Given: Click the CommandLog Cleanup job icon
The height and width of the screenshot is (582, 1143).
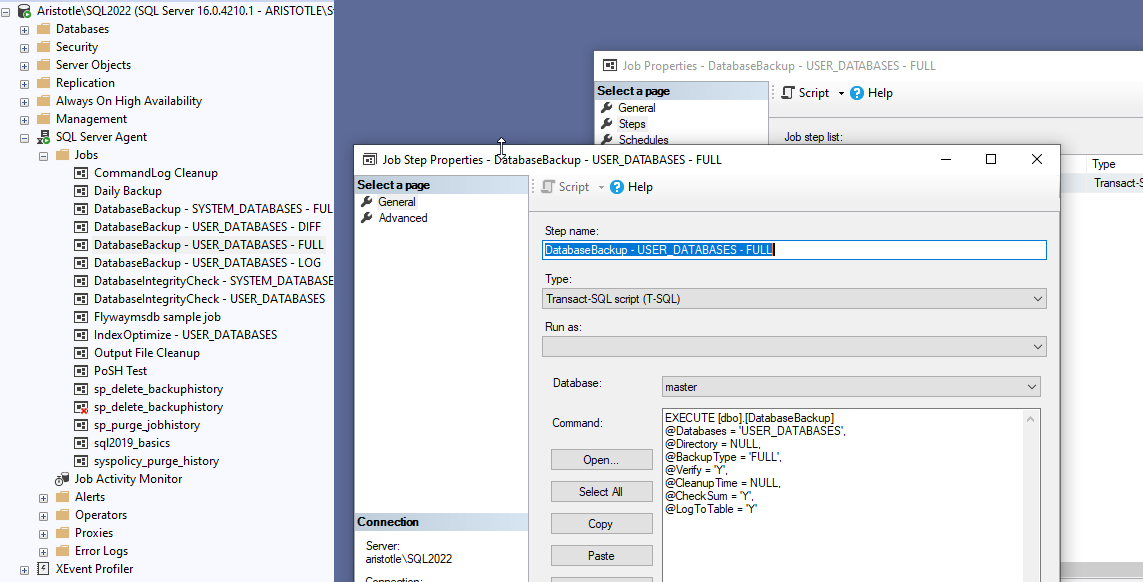Looking at the screenshot, I should (x=82, y=173).
